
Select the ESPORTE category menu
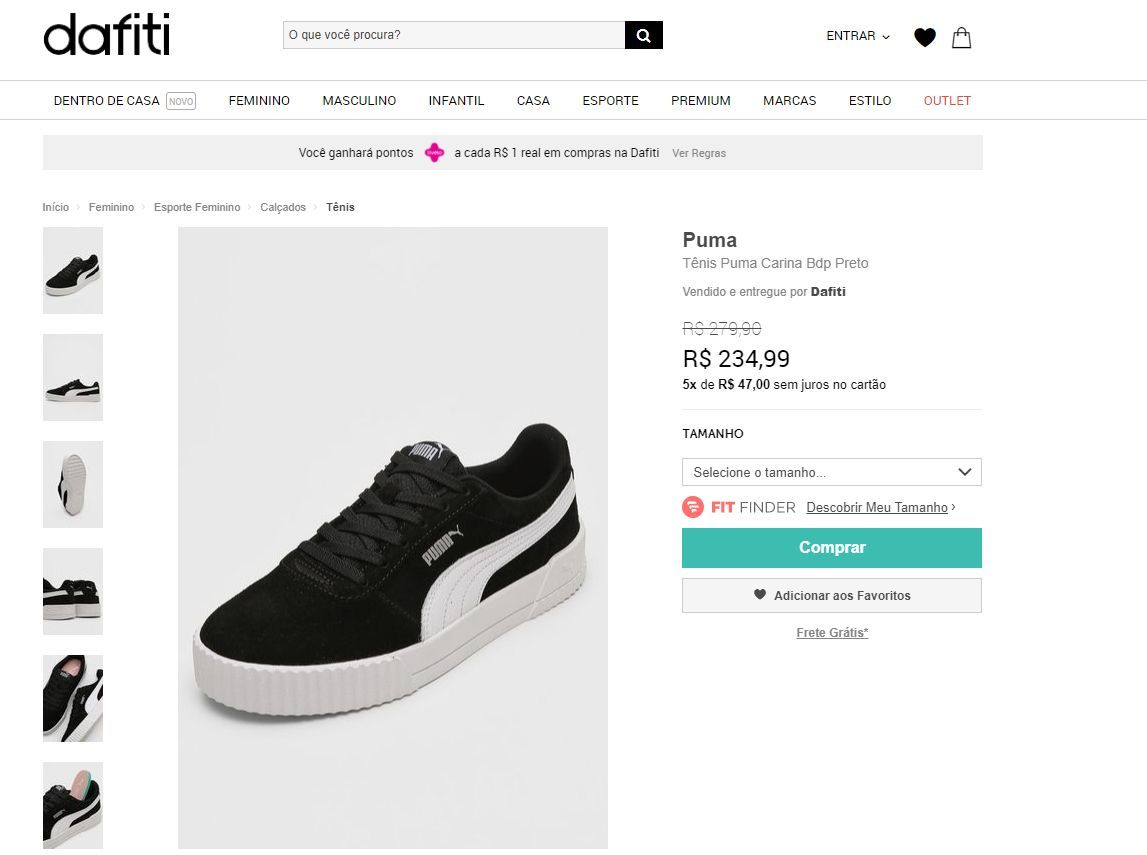(x=610, y=101)
